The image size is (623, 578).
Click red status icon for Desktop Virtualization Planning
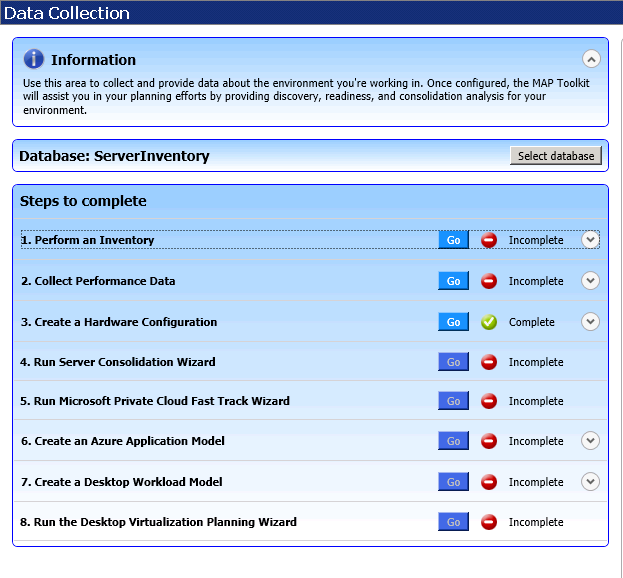tap(489, 522)
